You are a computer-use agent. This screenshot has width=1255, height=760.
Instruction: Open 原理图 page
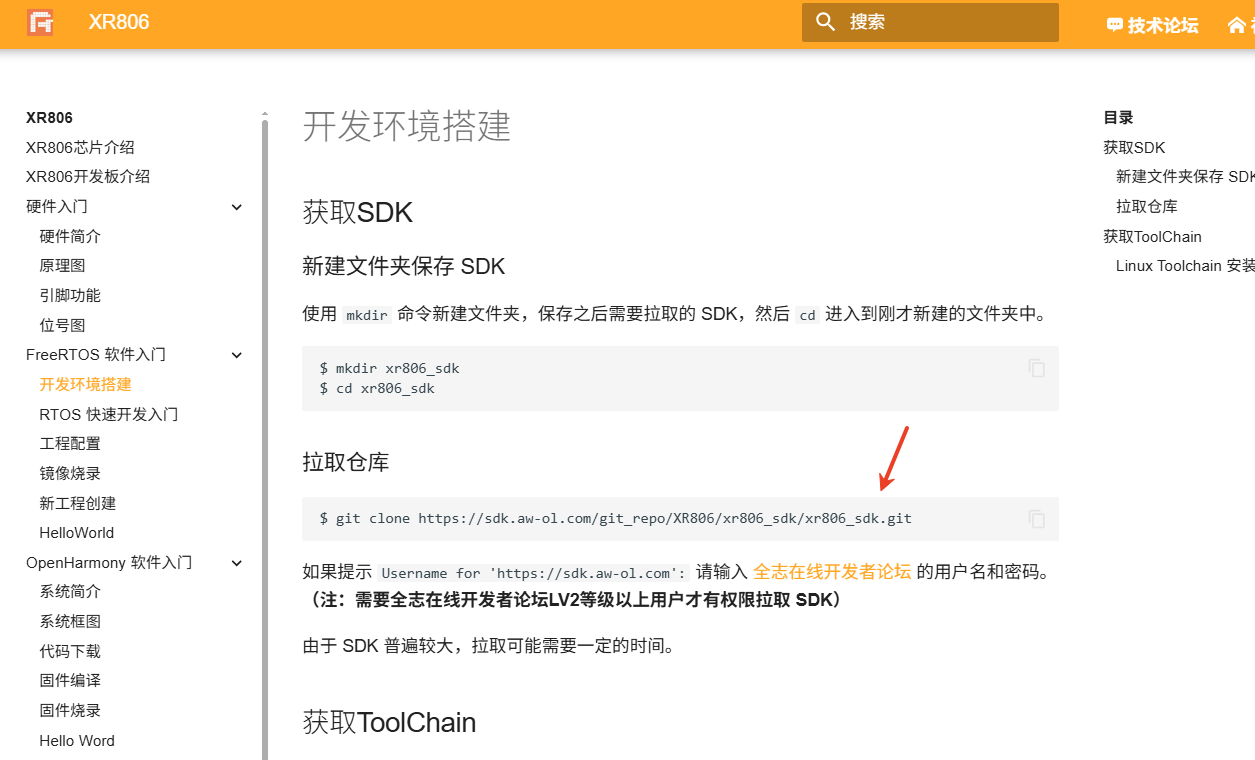tap(62, 266)
